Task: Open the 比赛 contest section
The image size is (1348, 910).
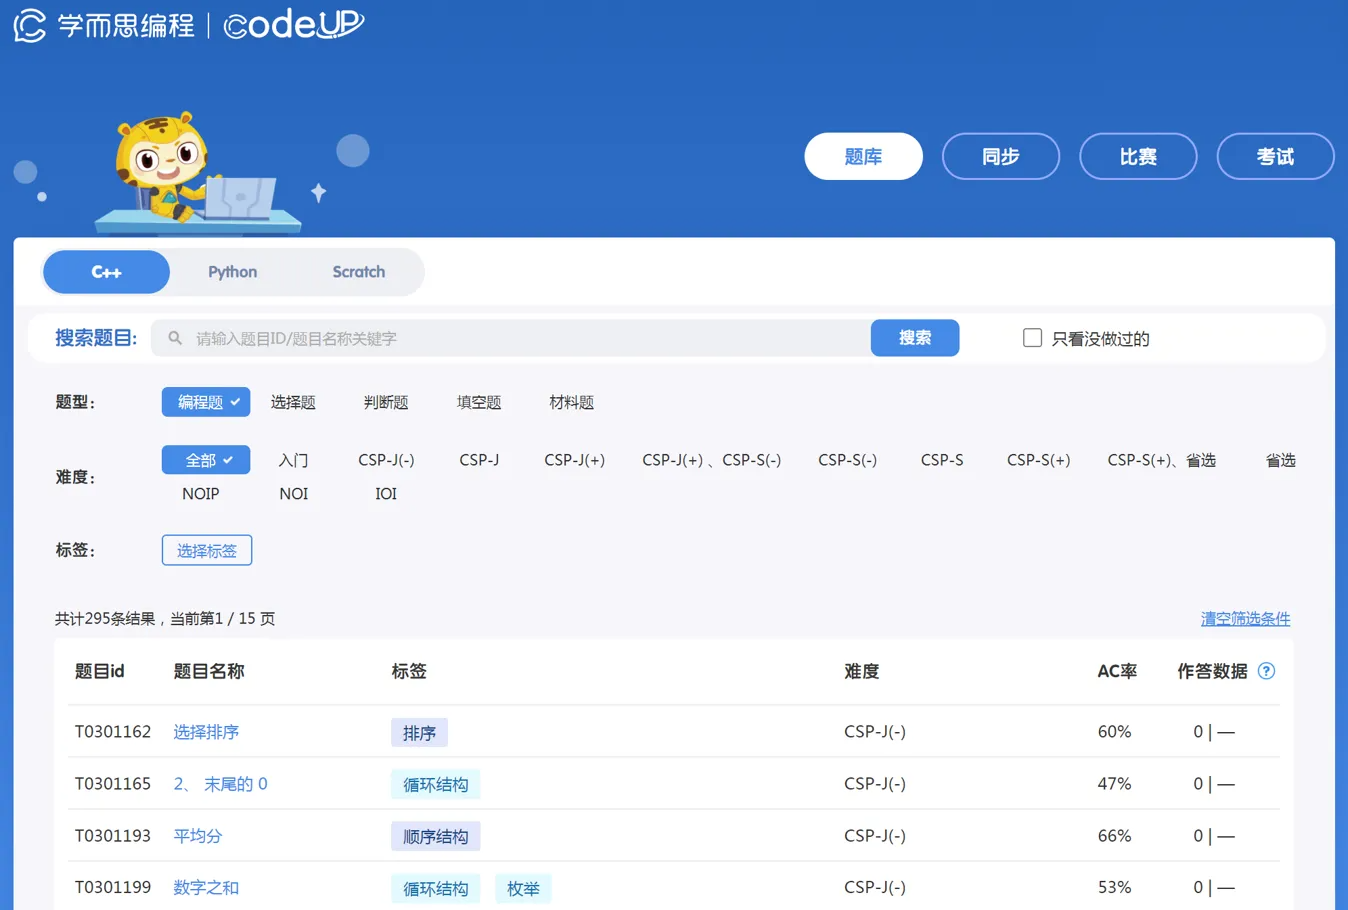Action: [1138, 157]
